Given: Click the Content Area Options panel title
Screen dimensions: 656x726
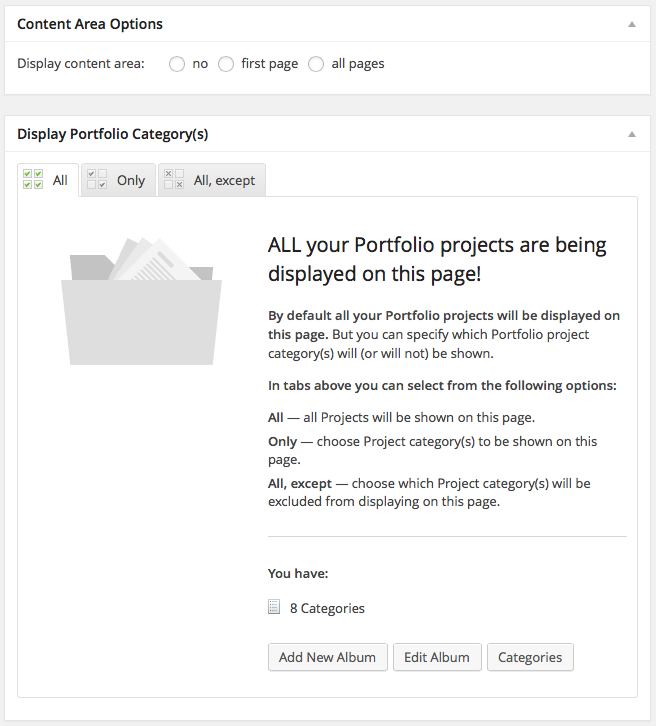Looking at the screenshot, I should (90, 24).
